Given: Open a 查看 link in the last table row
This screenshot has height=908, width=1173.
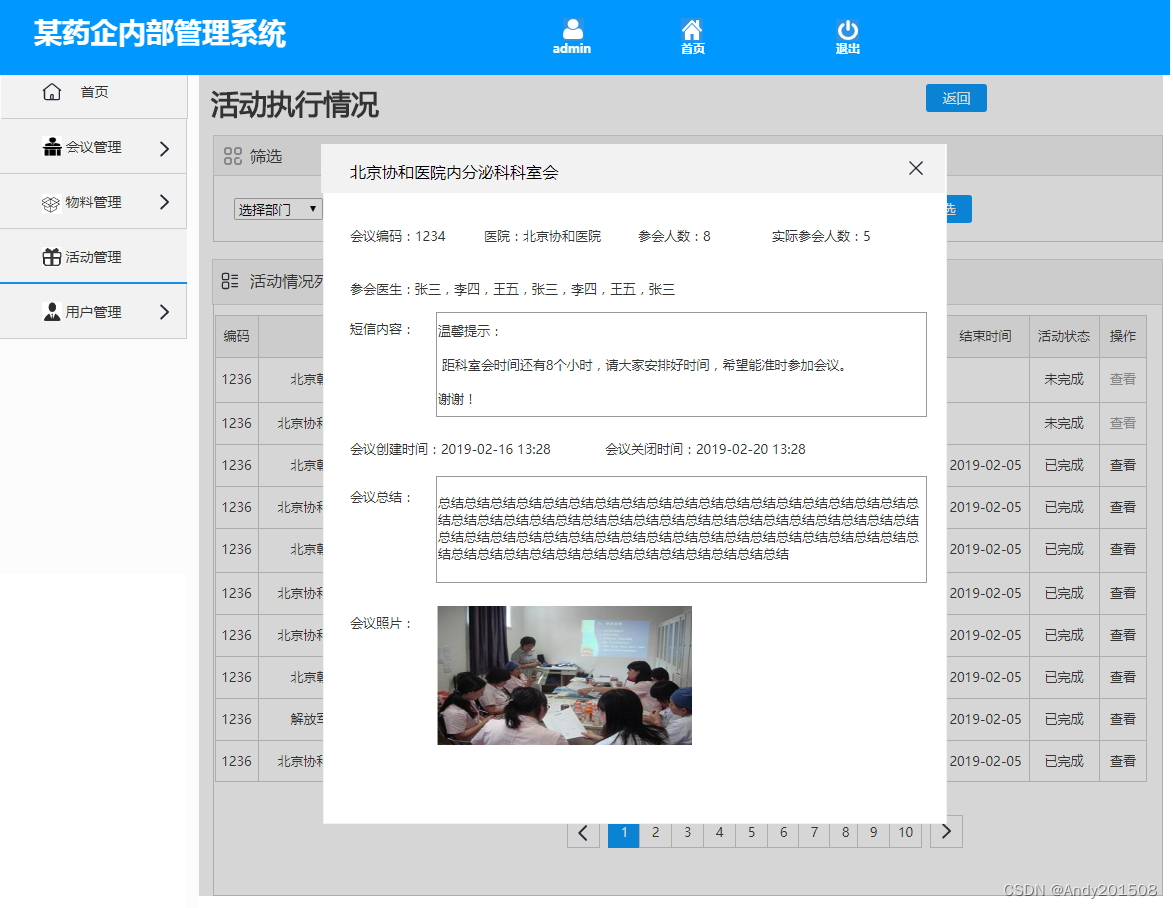Looking at the screenshot, I should [x=1122, y=761].
